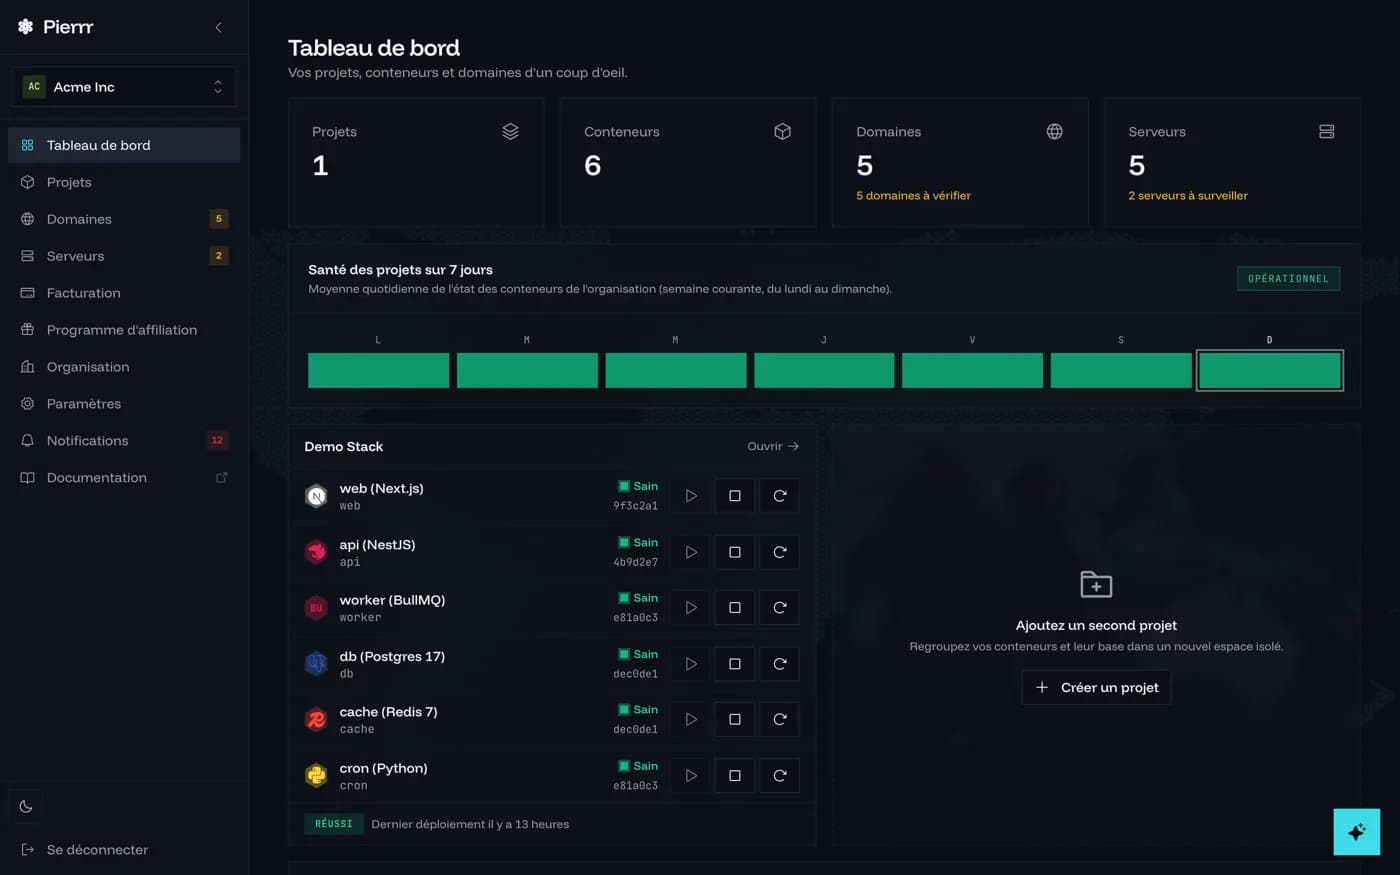Collapse the sidebar with the chevron
Screen dimensions: 1400x875
click(218, 27)
